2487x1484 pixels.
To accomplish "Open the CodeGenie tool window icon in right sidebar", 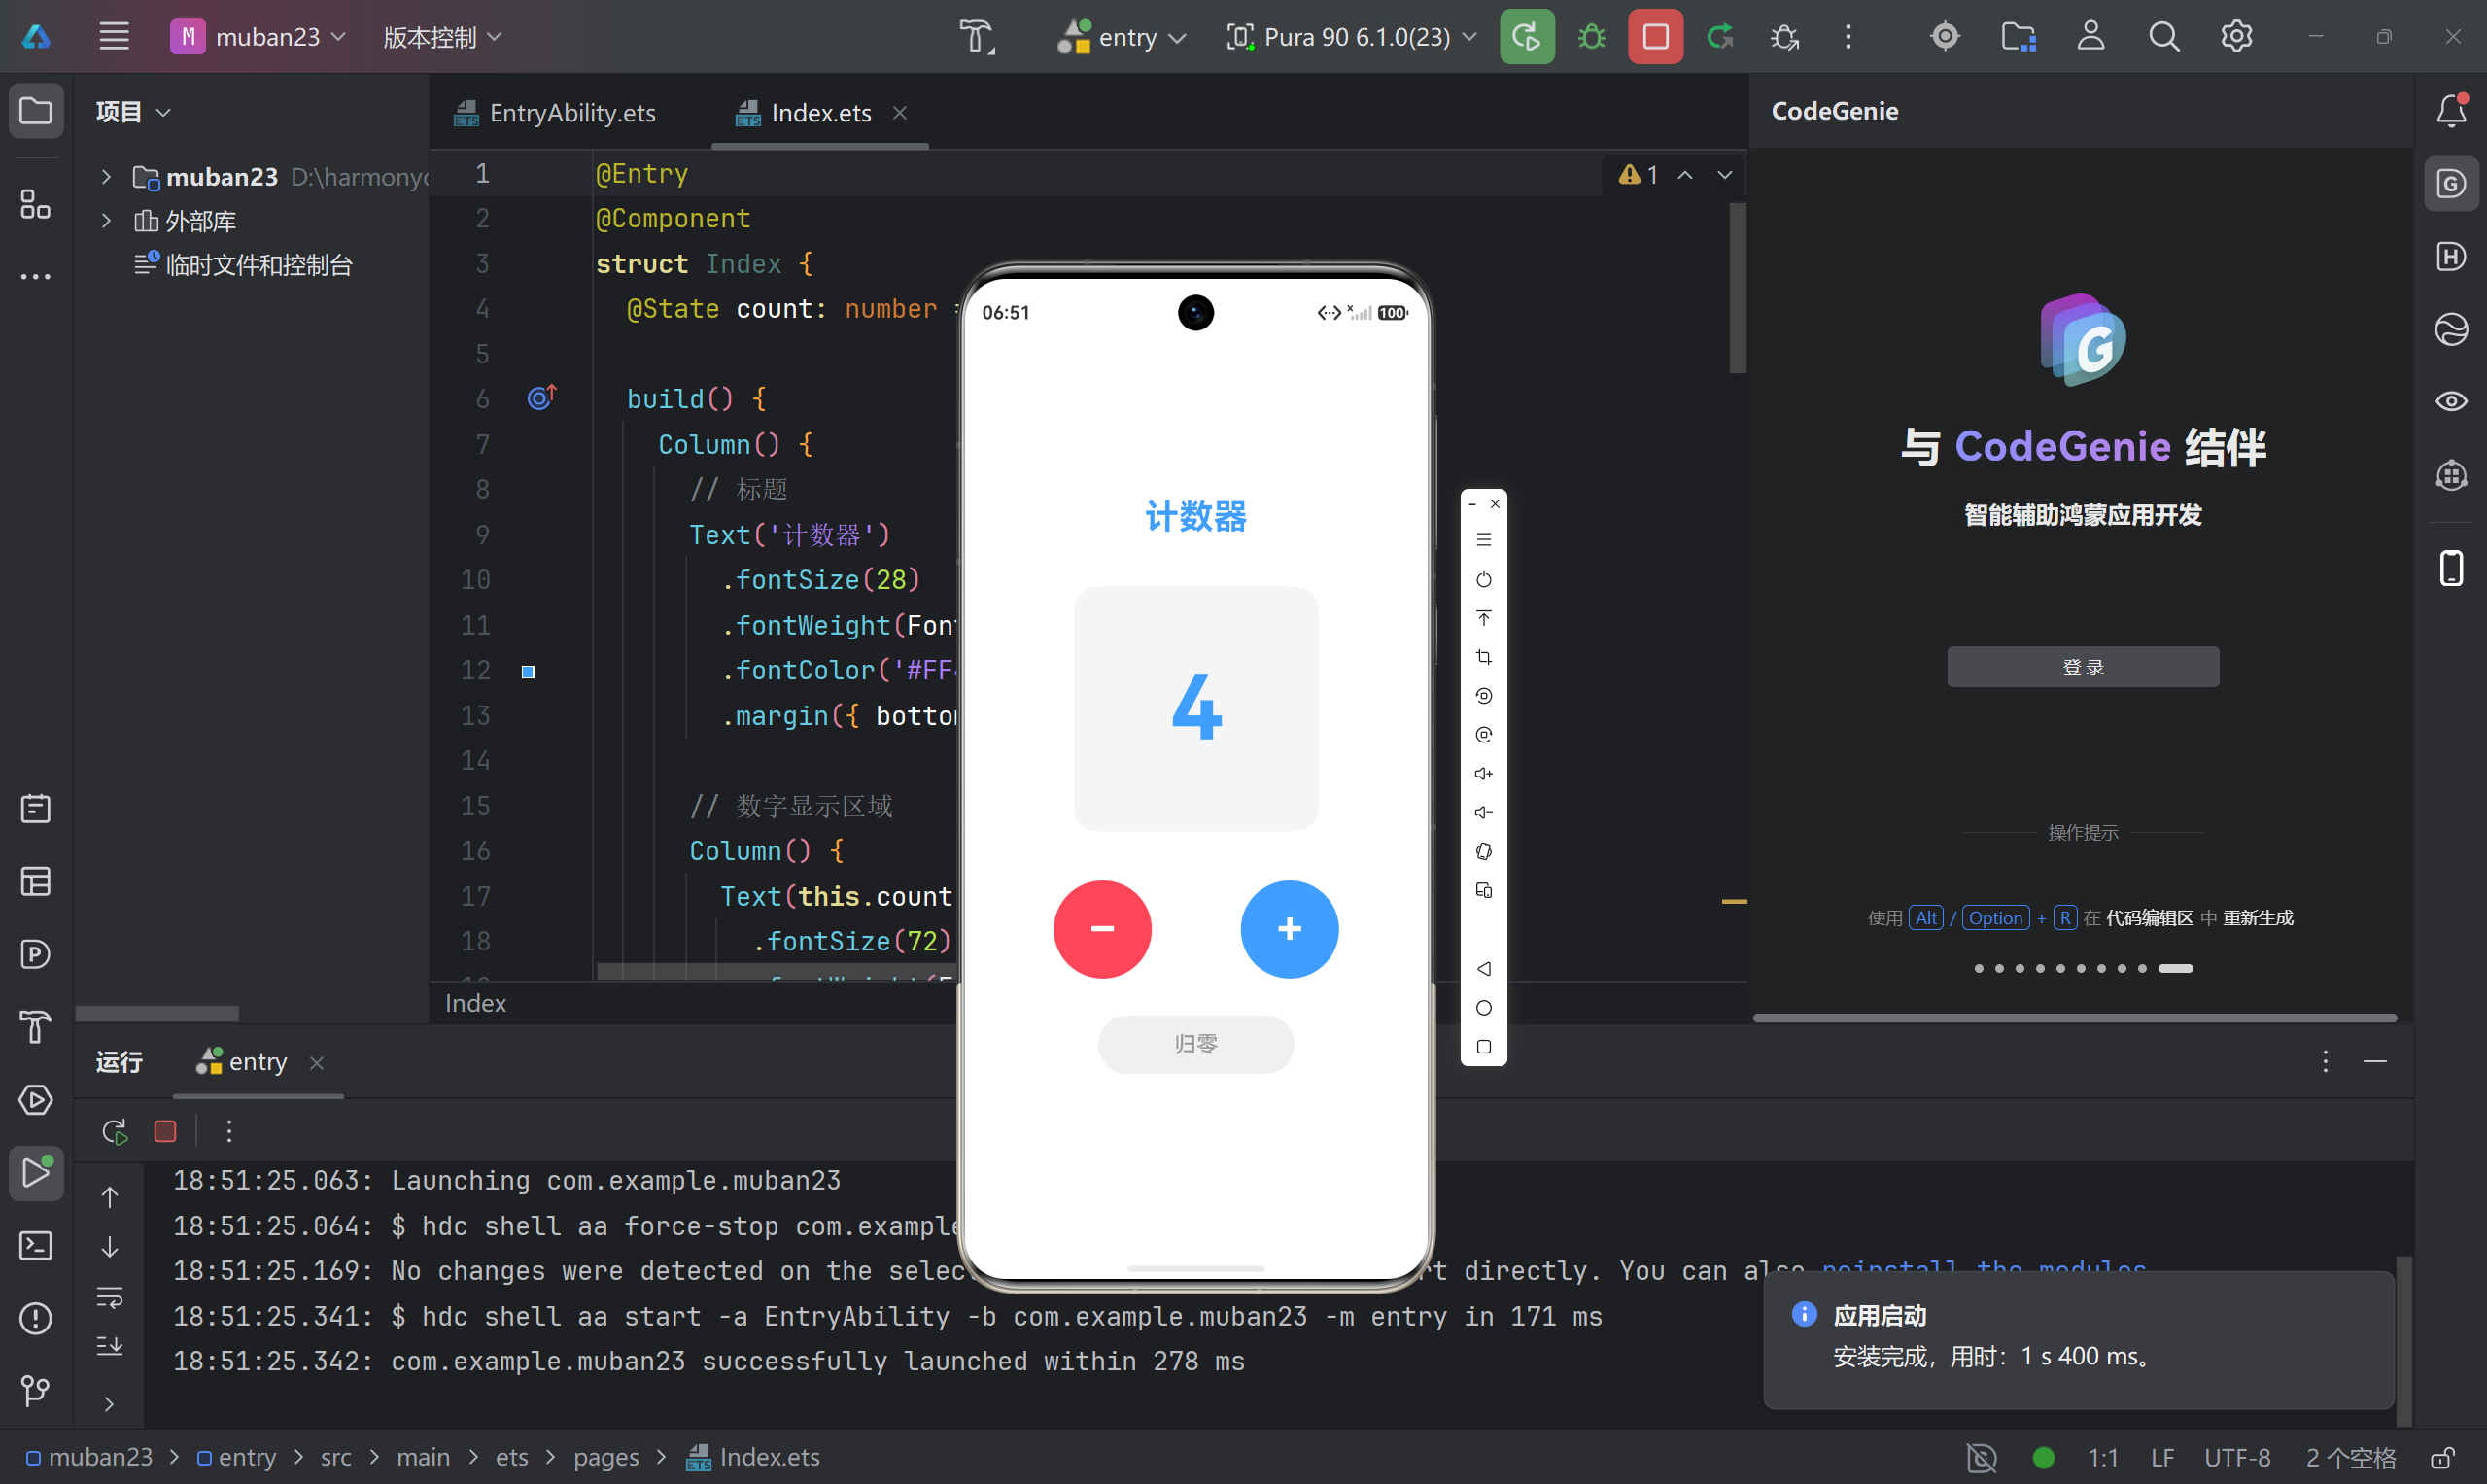I will click(2451, 184).
